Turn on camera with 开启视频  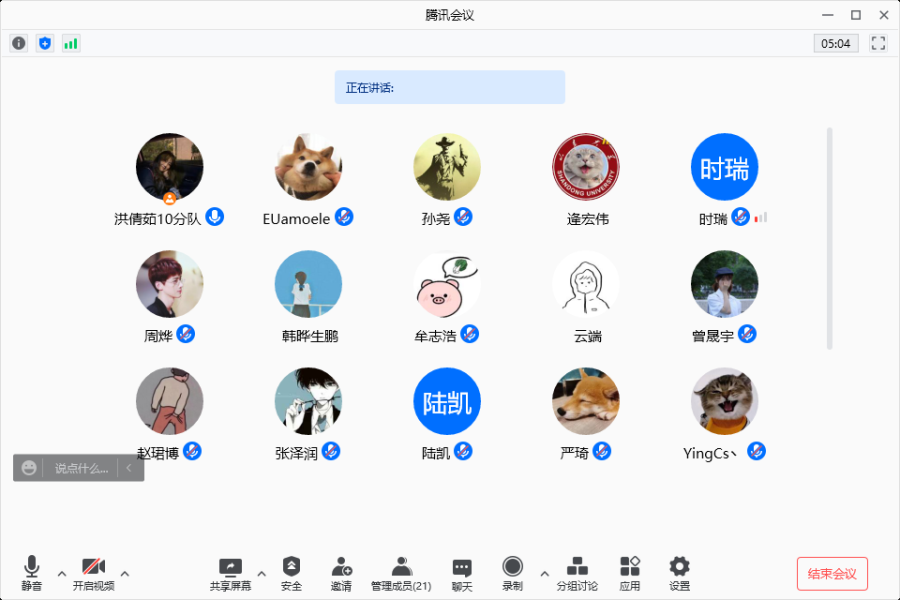94,573
